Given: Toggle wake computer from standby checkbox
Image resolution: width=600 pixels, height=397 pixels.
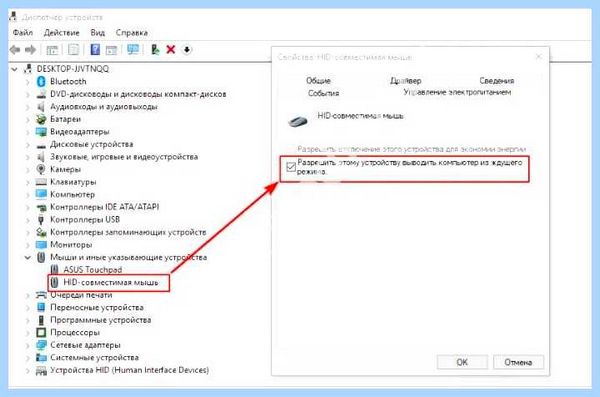Looking at the screenshot, I should click(291, 167).
